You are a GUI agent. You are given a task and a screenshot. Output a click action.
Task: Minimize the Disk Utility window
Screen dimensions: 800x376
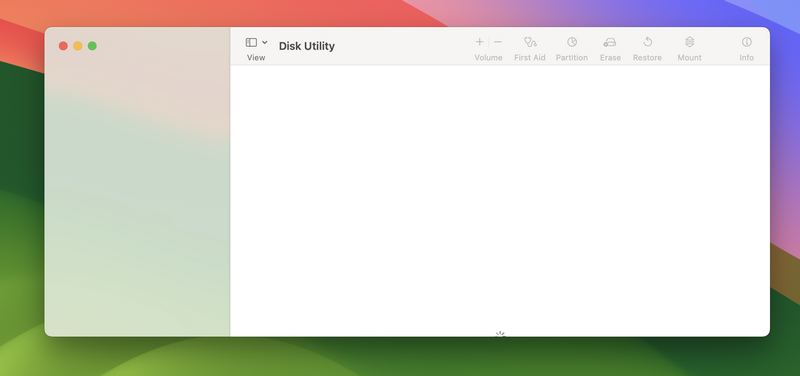coord(78,46)
